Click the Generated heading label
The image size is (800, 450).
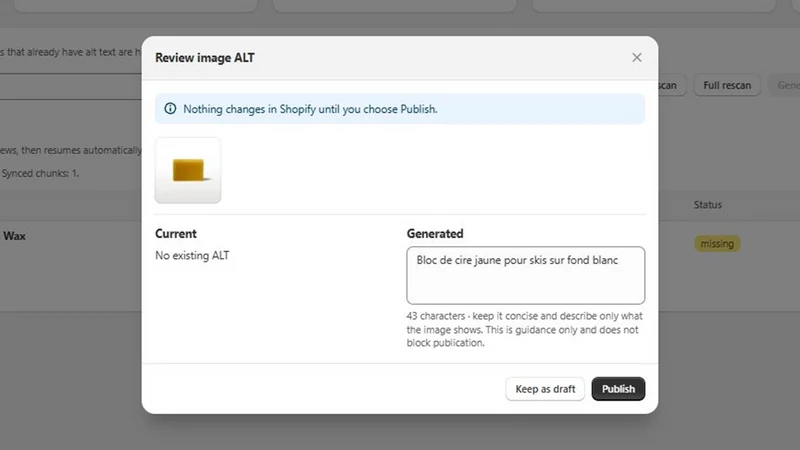[435, 234]
